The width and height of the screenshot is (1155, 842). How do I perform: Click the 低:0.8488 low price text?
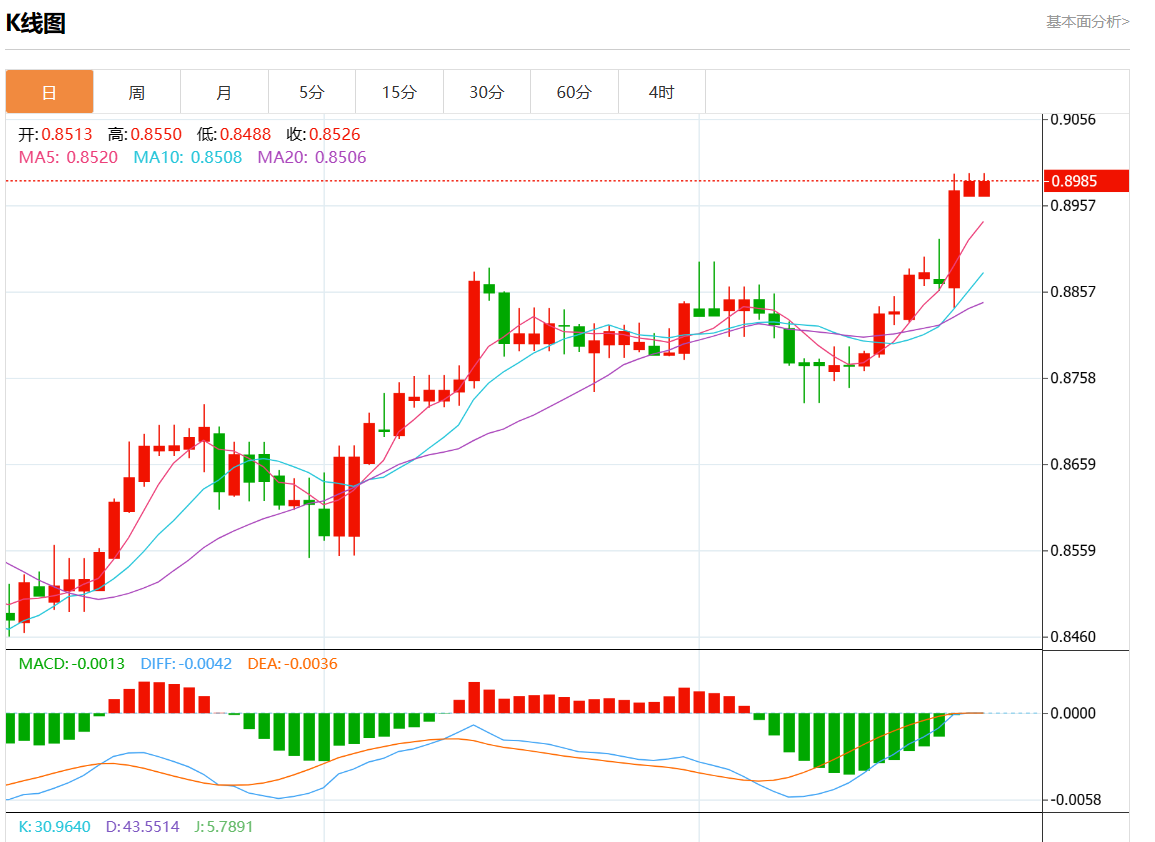point(234,134)
